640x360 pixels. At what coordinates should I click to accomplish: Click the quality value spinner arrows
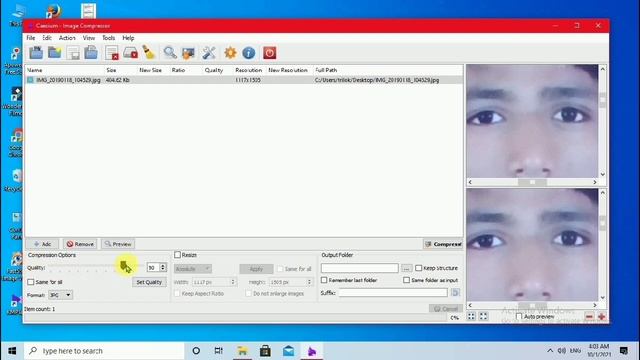(163, 267)
